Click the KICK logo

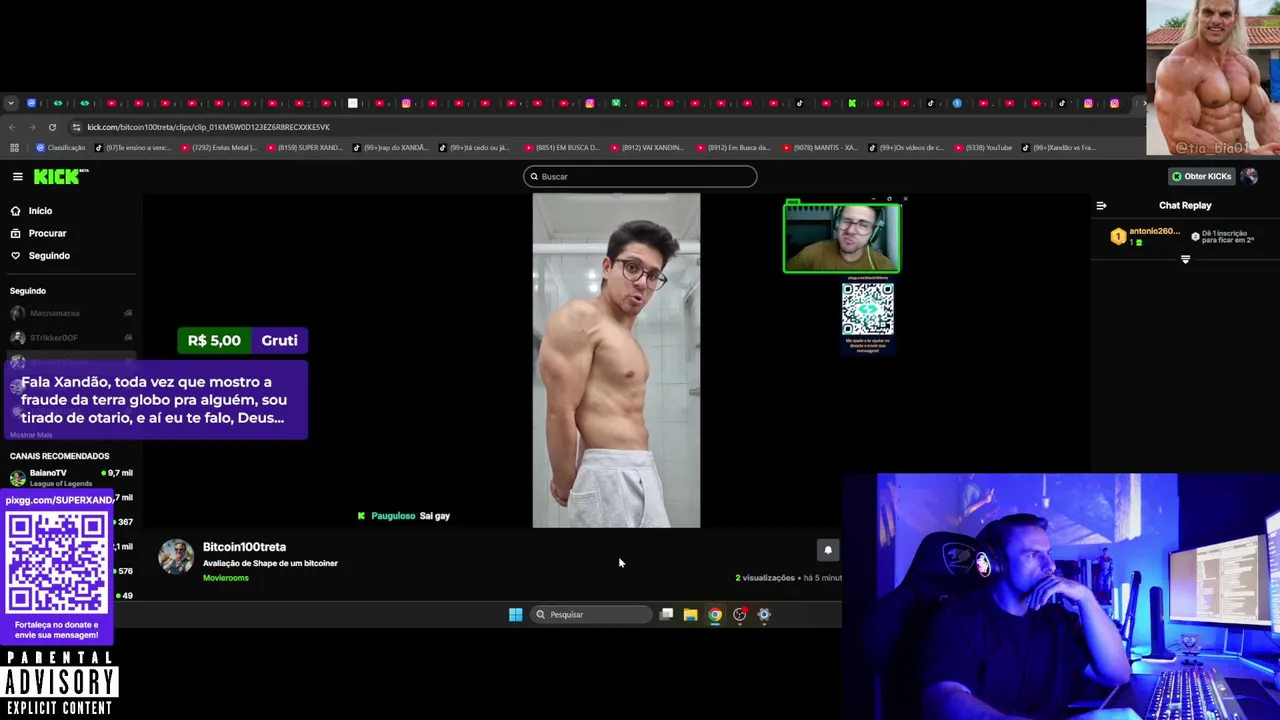(61, 176)
